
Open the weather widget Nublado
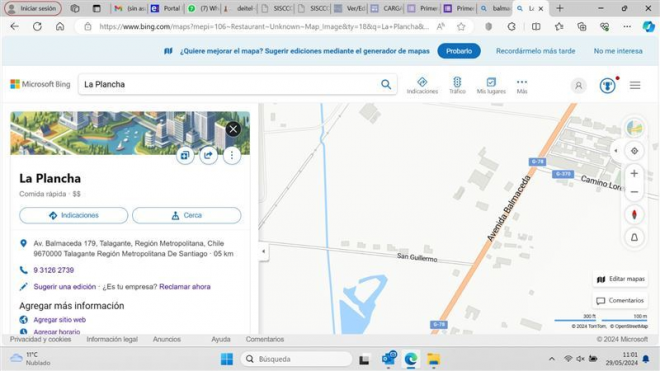point(29,359)
